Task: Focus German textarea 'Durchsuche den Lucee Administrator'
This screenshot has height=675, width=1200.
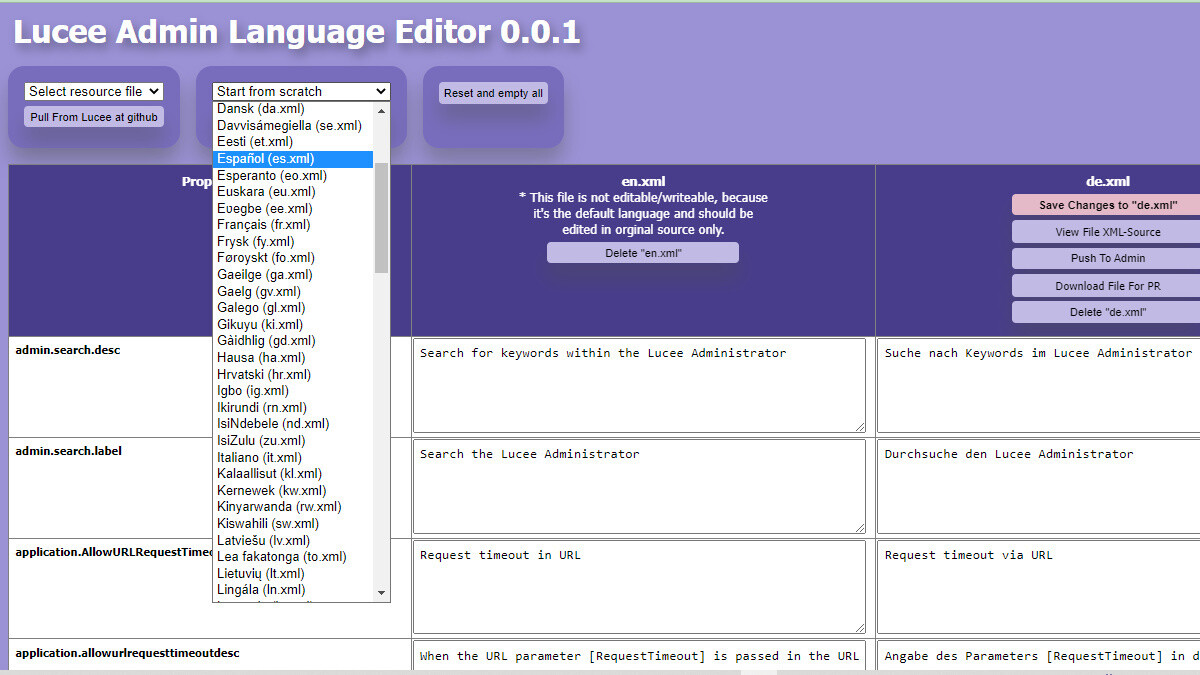Action: [1039, 487]
